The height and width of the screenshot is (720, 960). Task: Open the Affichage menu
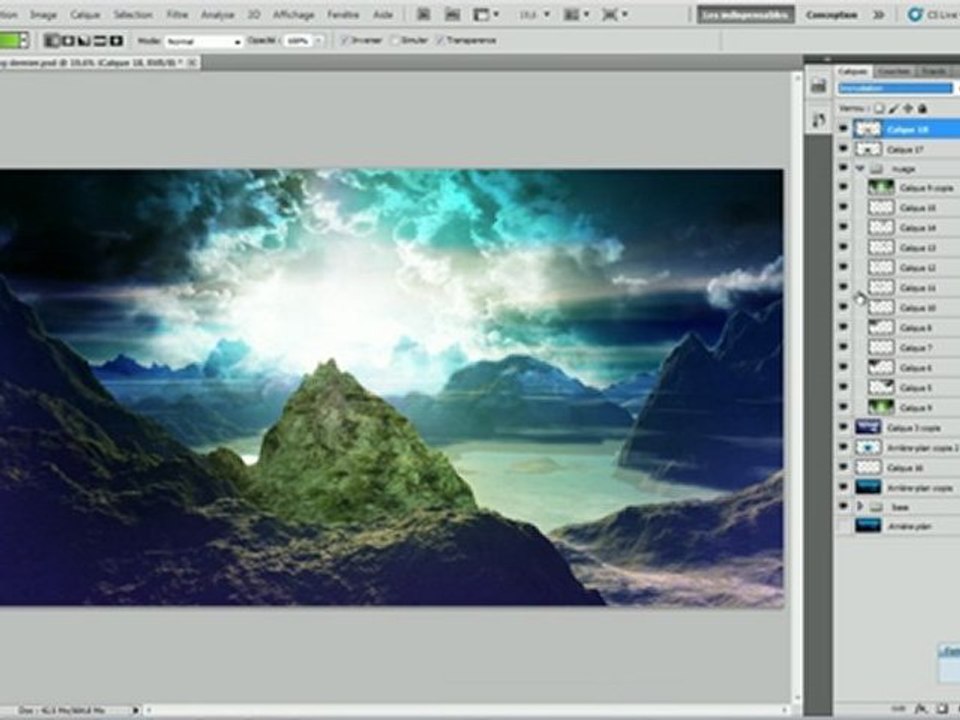pos(294,15)
